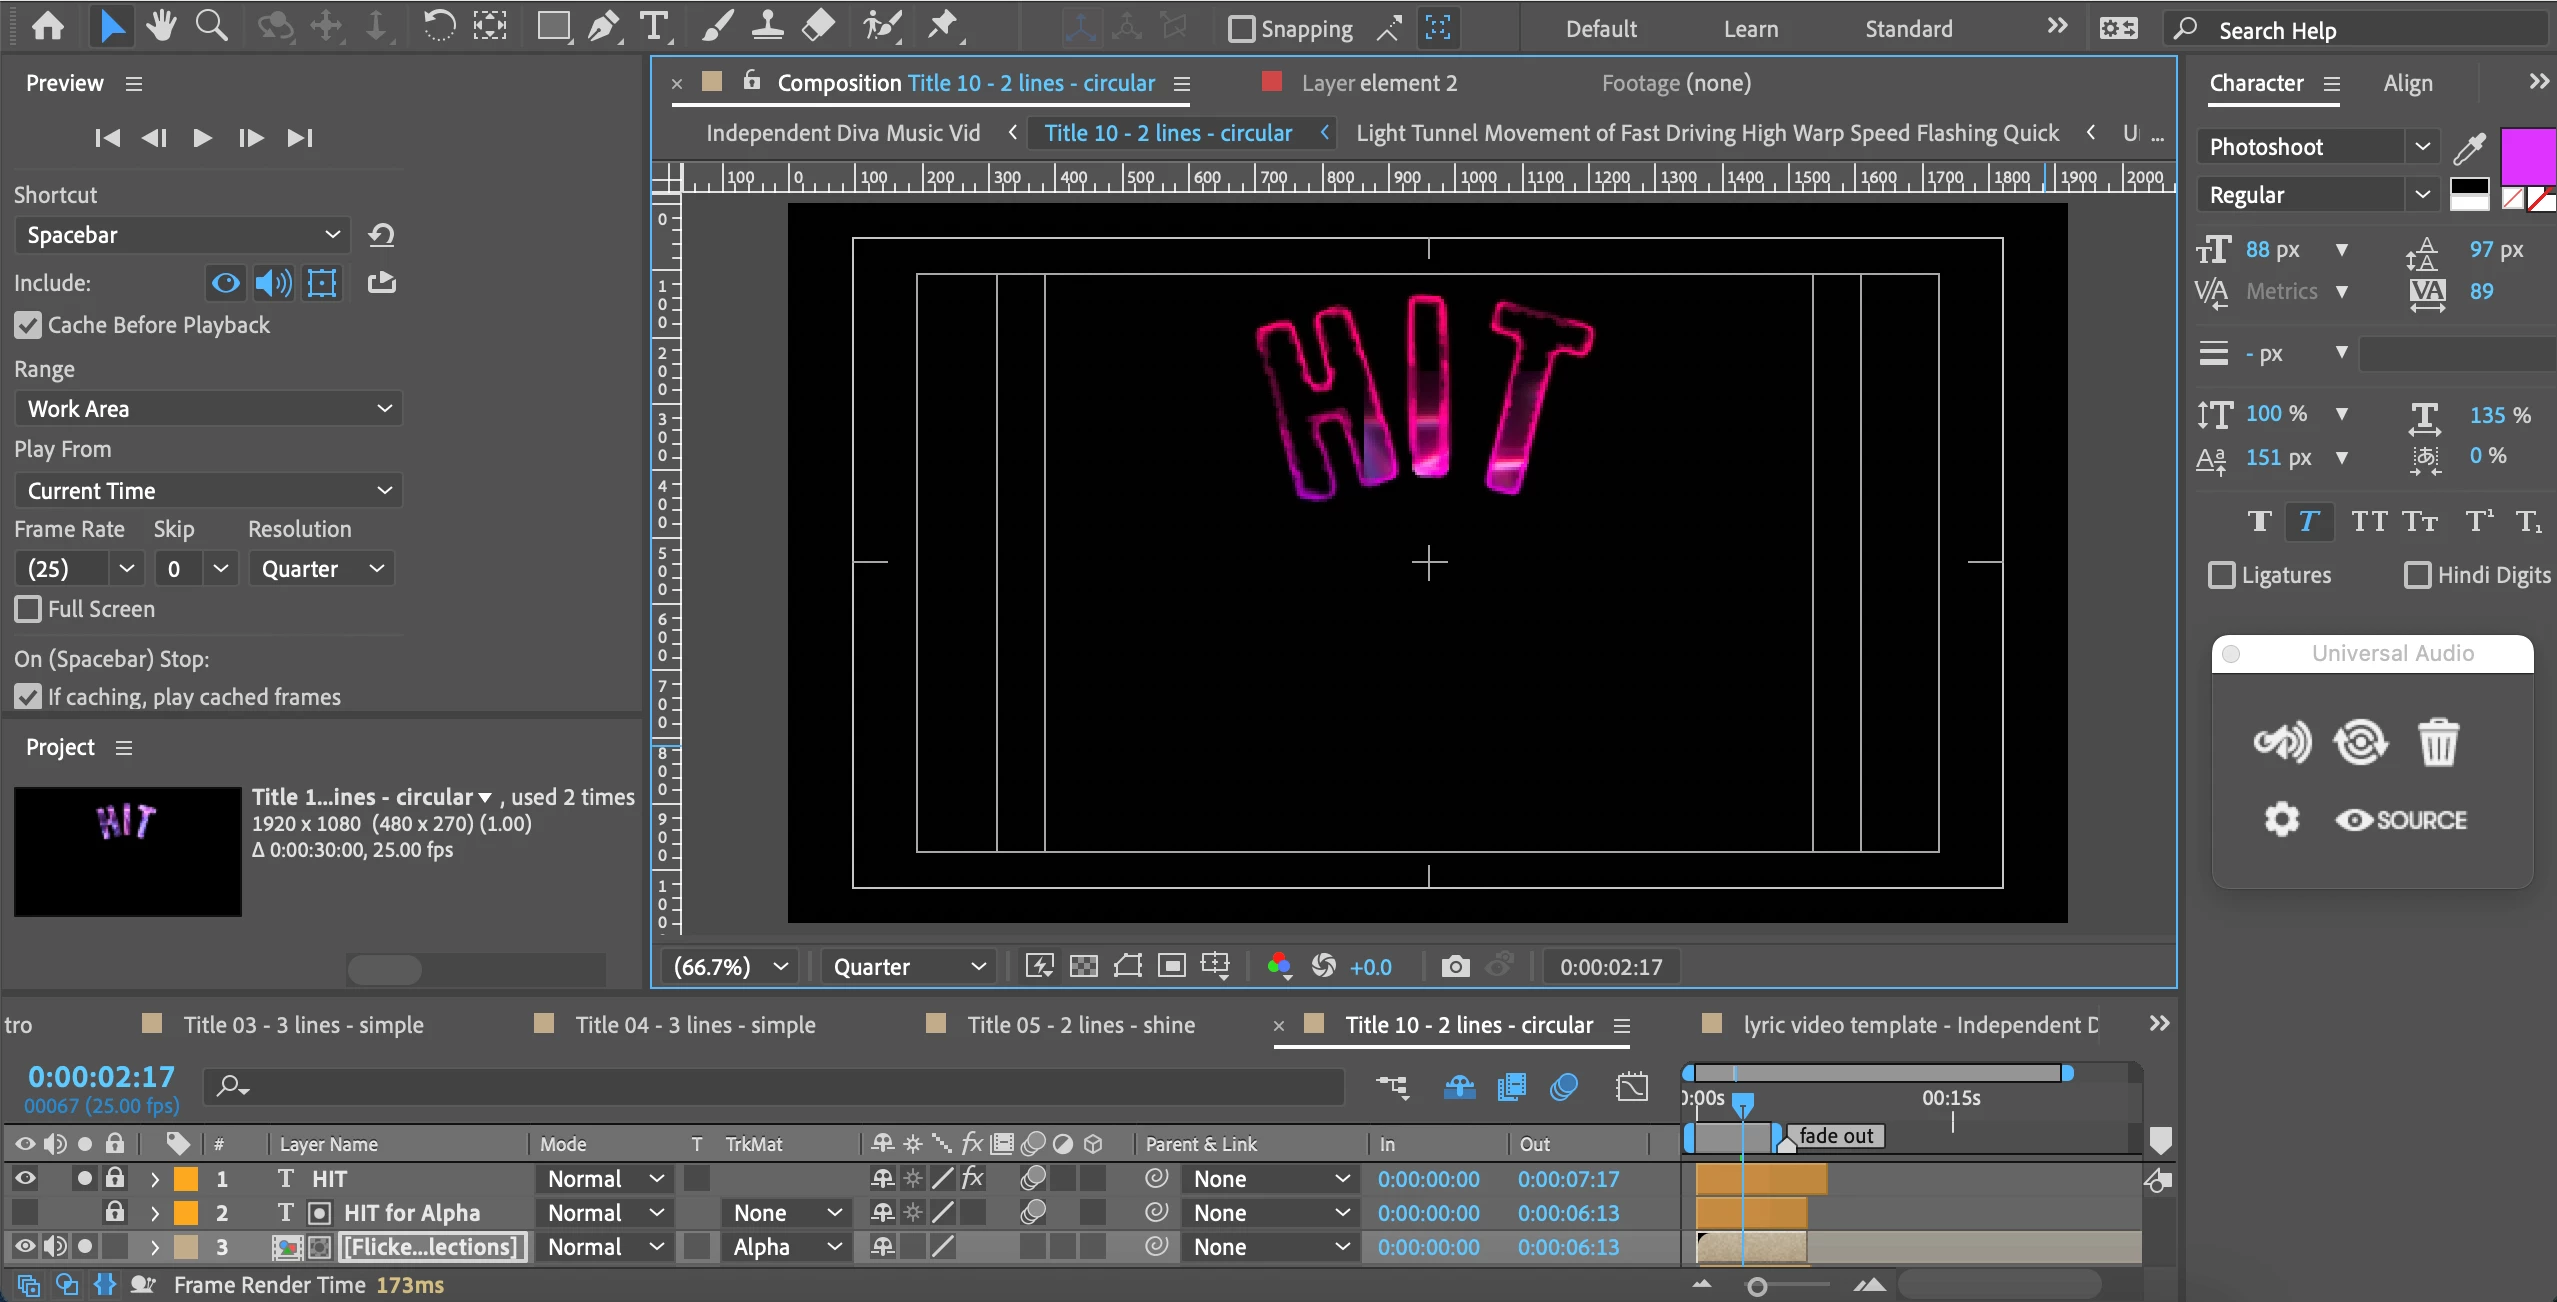Viewport: 2557px width, 1302px height.
Task: Click the eyedropper in Character panel
Action: coord(2469,149)
